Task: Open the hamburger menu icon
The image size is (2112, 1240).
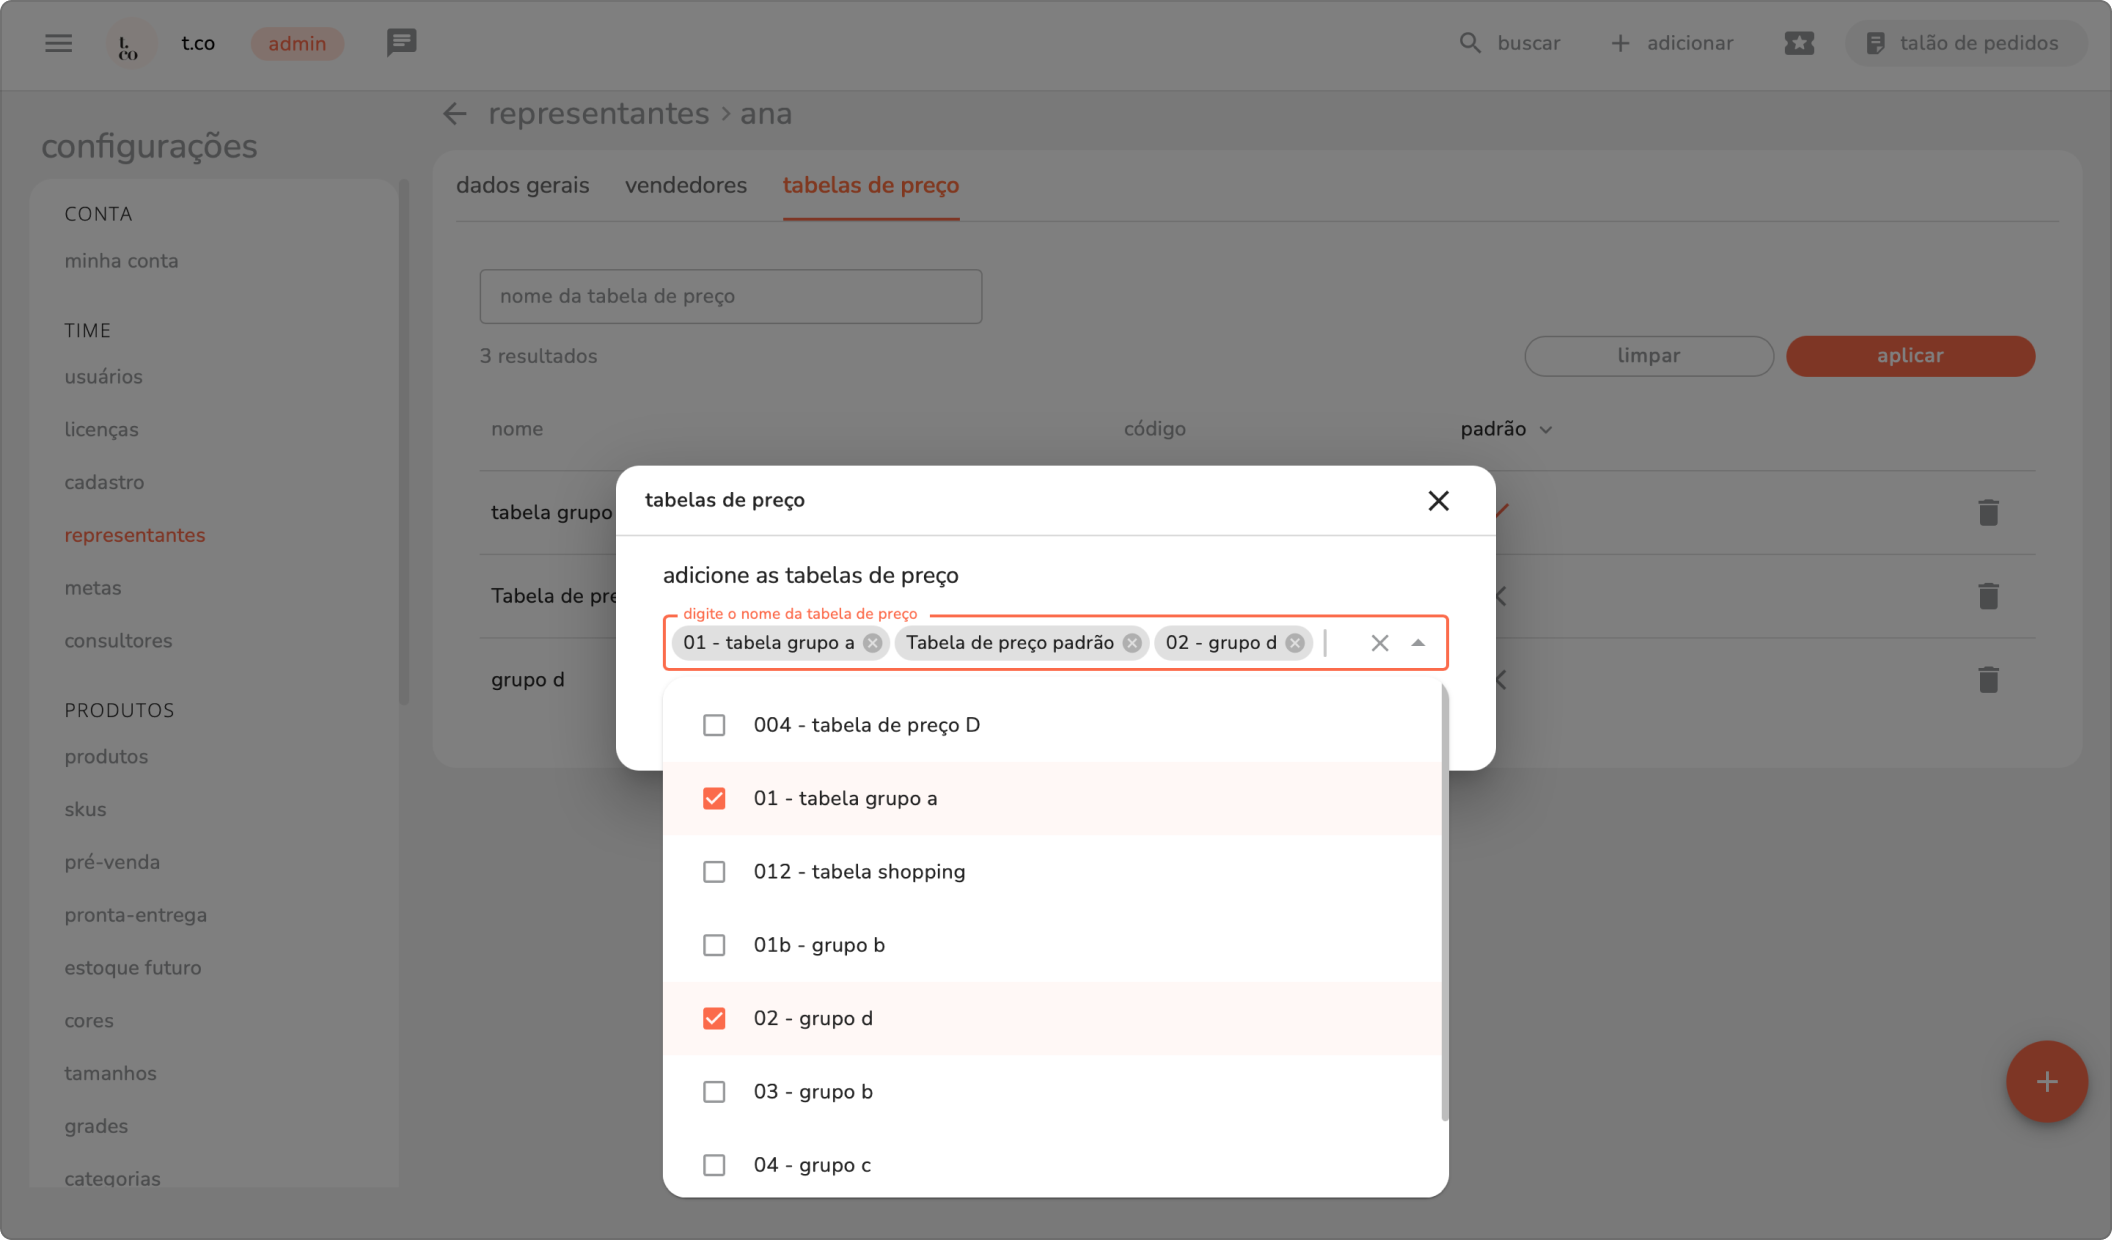Action: (58, 43)
